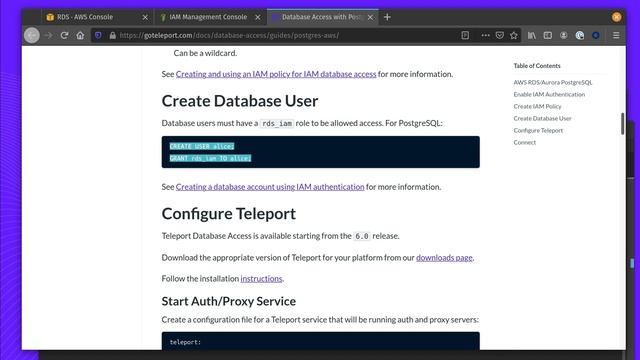The height and width of the screenshot is (360, 640).
Task: Click the white circular extension icon
Action: click(x=580, y=35)
